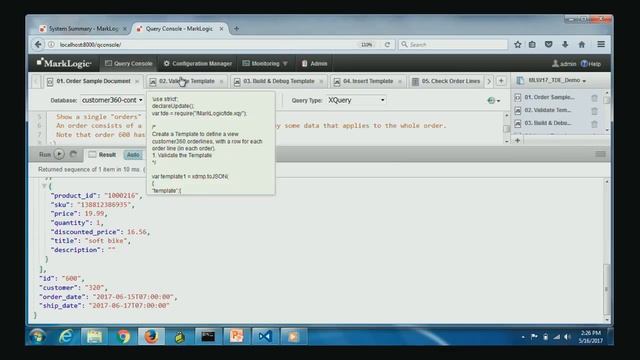Go back with the browser back arrow
This screenshot has width=640, height=360.
point(38,44)
